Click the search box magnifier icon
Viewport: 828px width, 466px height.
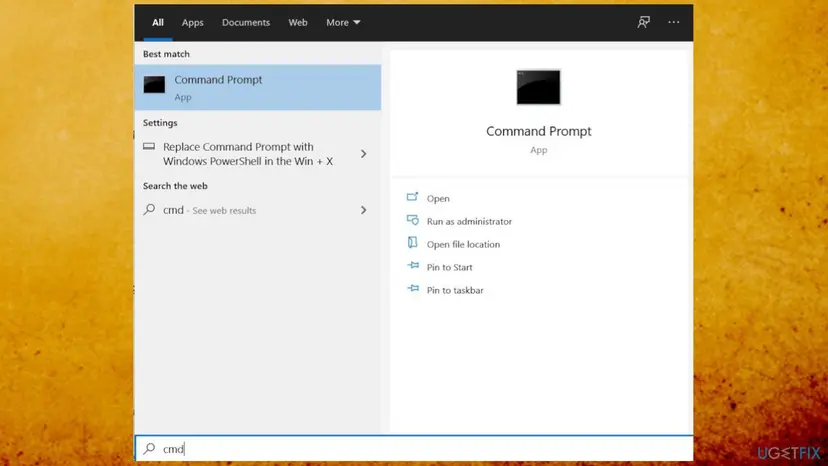pos(149,449)
